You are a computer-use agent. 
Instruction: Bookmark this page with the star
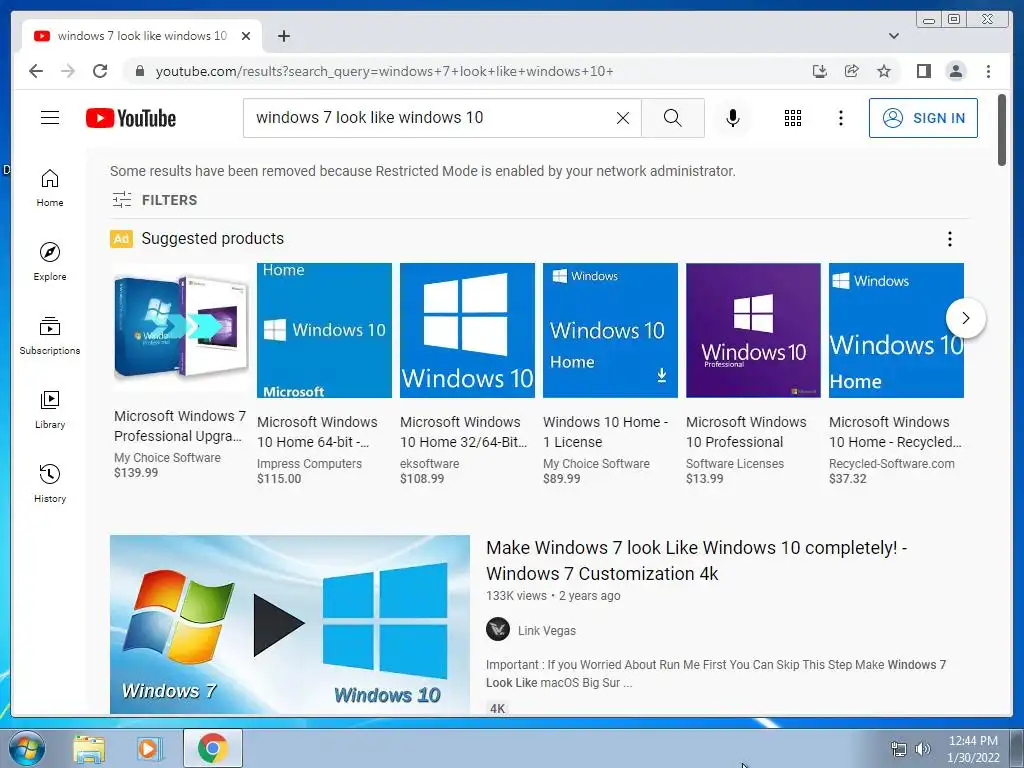(884, 71)
